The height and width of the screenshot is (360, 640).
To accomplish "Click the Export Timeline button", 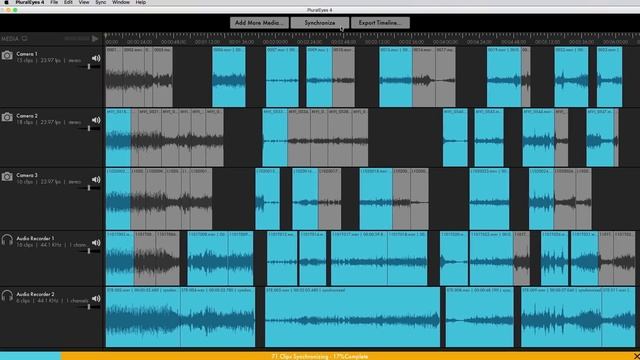I will pyautogui.click(x=380, y=23).
